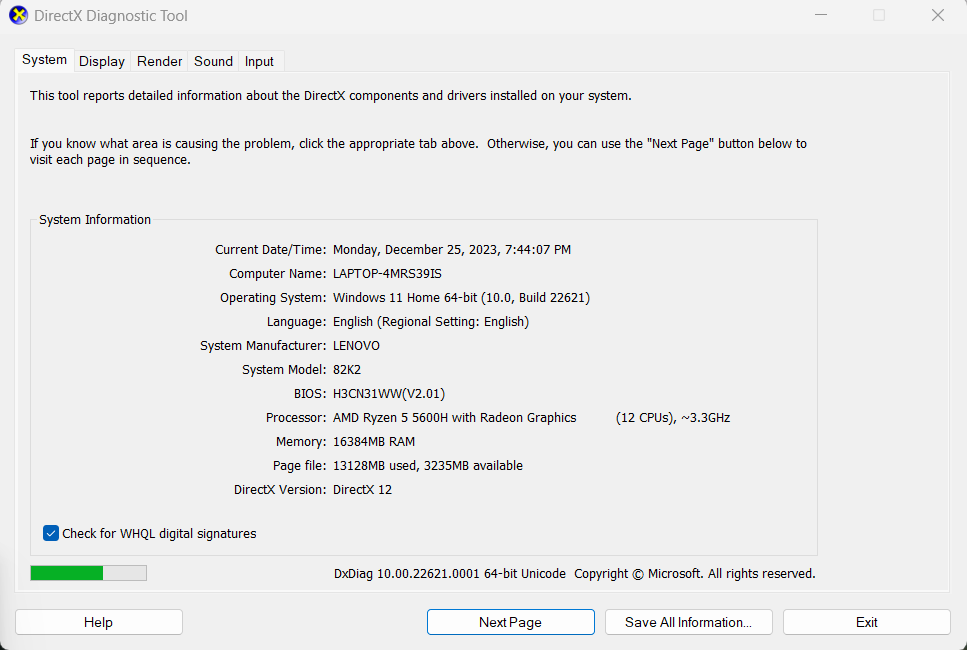Click the 'Computer Name:' label
This screenshot has width=967, height=650.
pos(278,274)
